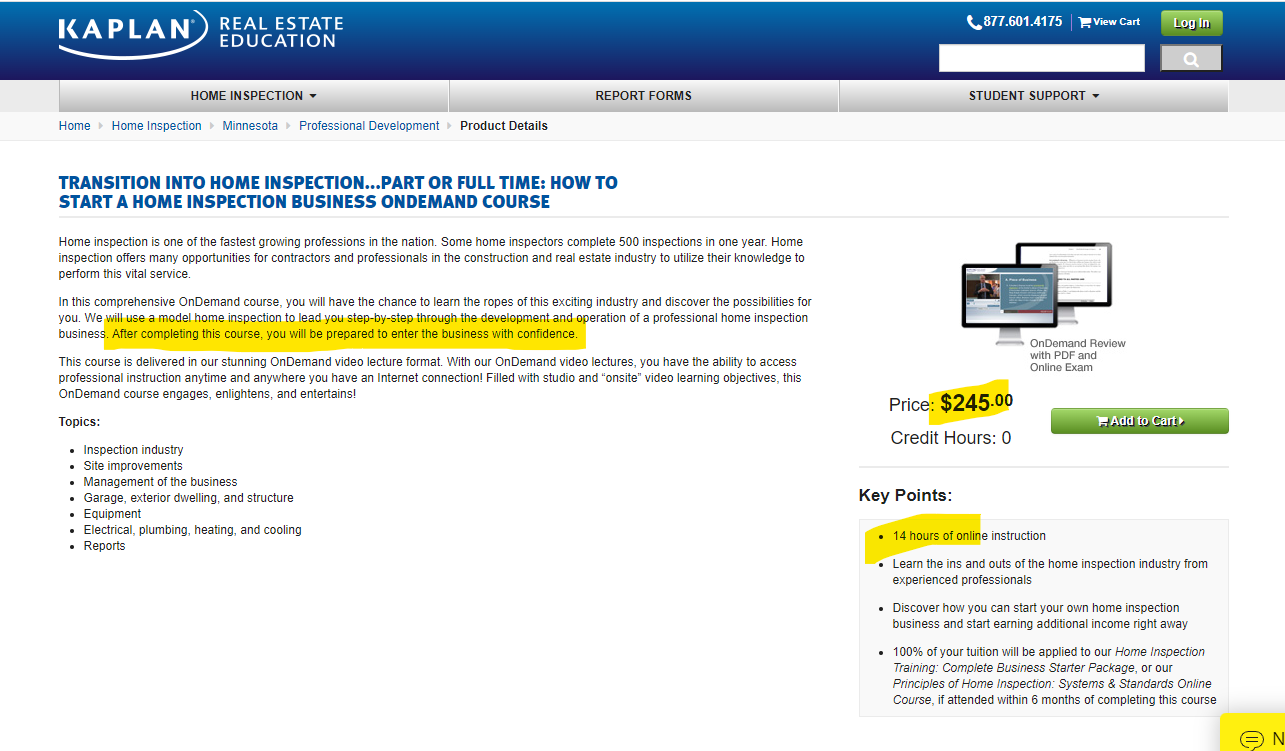The height and width of the screenshot is (751, 1285).
Task: Open the chat bubble widget icon
Action: (x=1251, y=740)
